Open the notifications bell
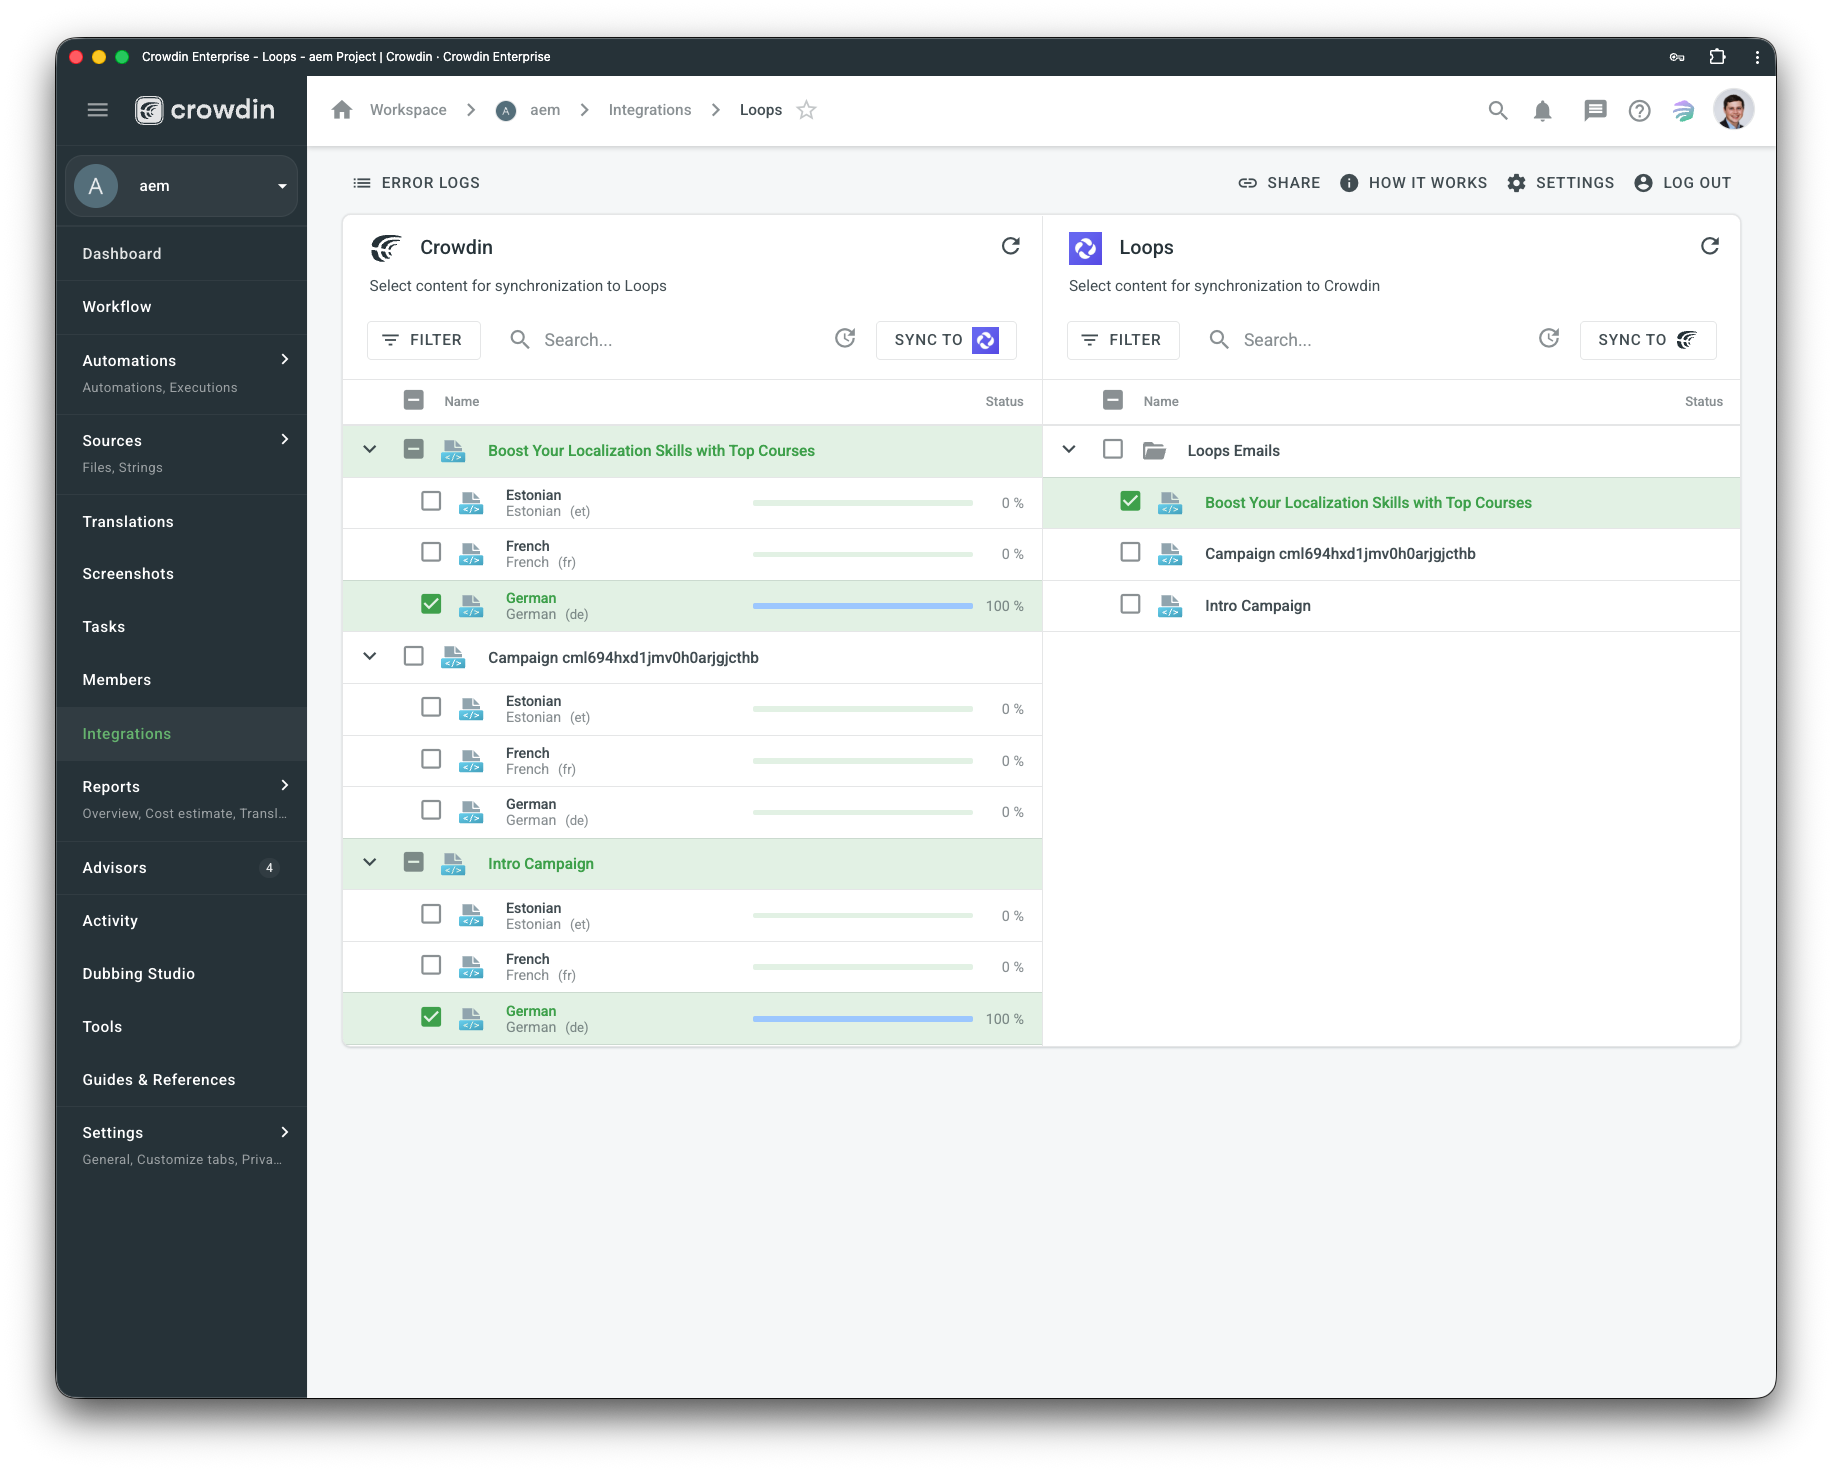 pyautogui.click(x=1542, y=111)
